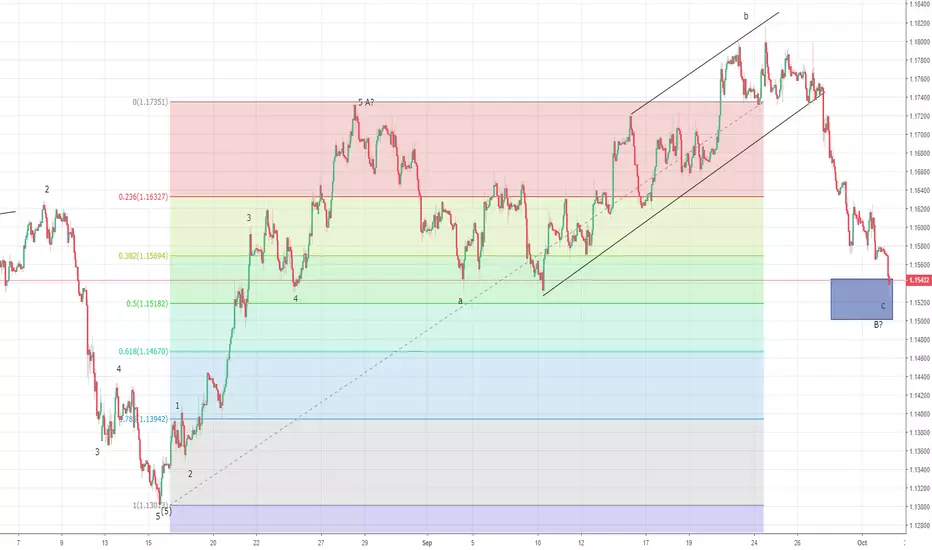Click the red current price tag 1.15432
Screen dimensions: 932x550
(918, 280)
